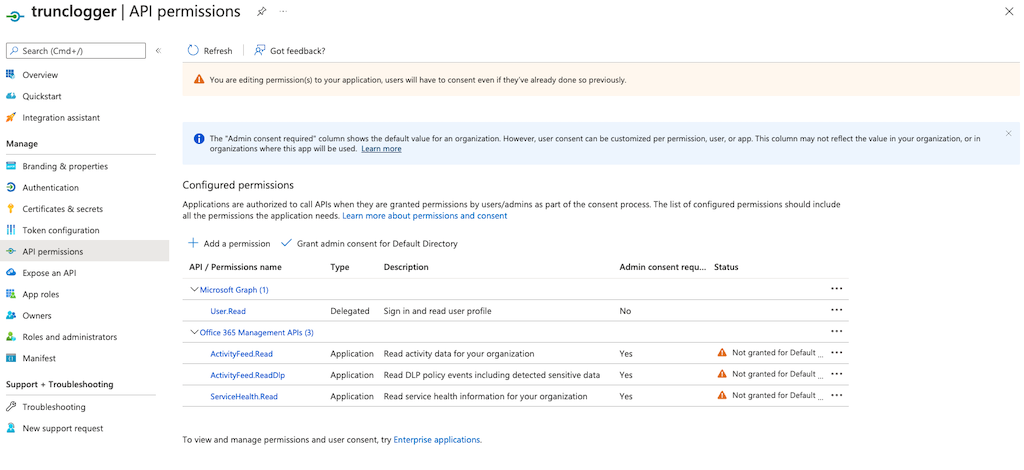
Task: Click the 'Read DLP policy events' description
Action: pos(492,375)
